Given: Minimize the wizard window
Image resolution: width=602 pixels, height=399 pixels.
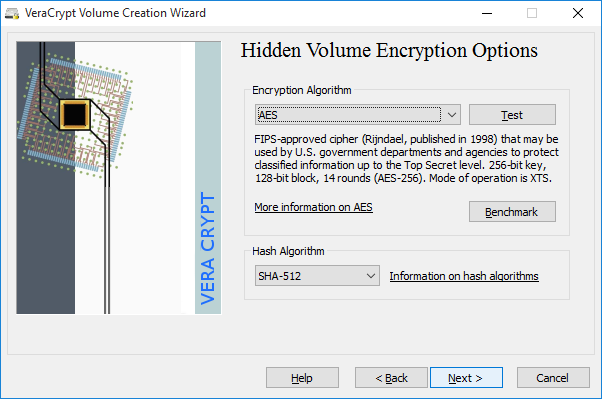Looking at the screenshot, I should 487,13.
